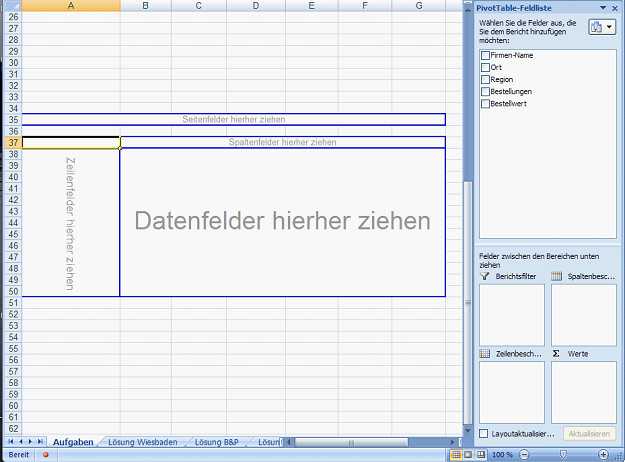The image size is (625, 462).
Task: Toggle the Layoutaktualisierung defer checkbox
Action: click(485, 433)
